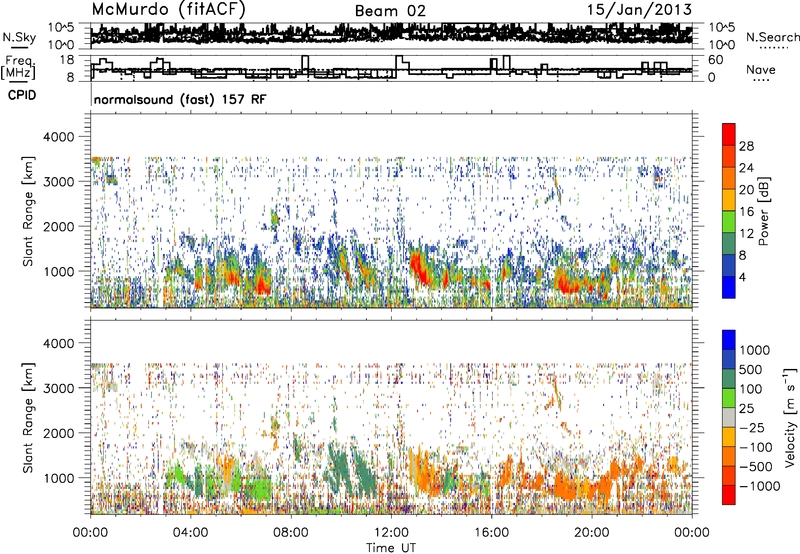This screenshot has height=554, width=800.
Task: Click the 16 dB label on power colorbar
Action: click(x=746, y=212)
